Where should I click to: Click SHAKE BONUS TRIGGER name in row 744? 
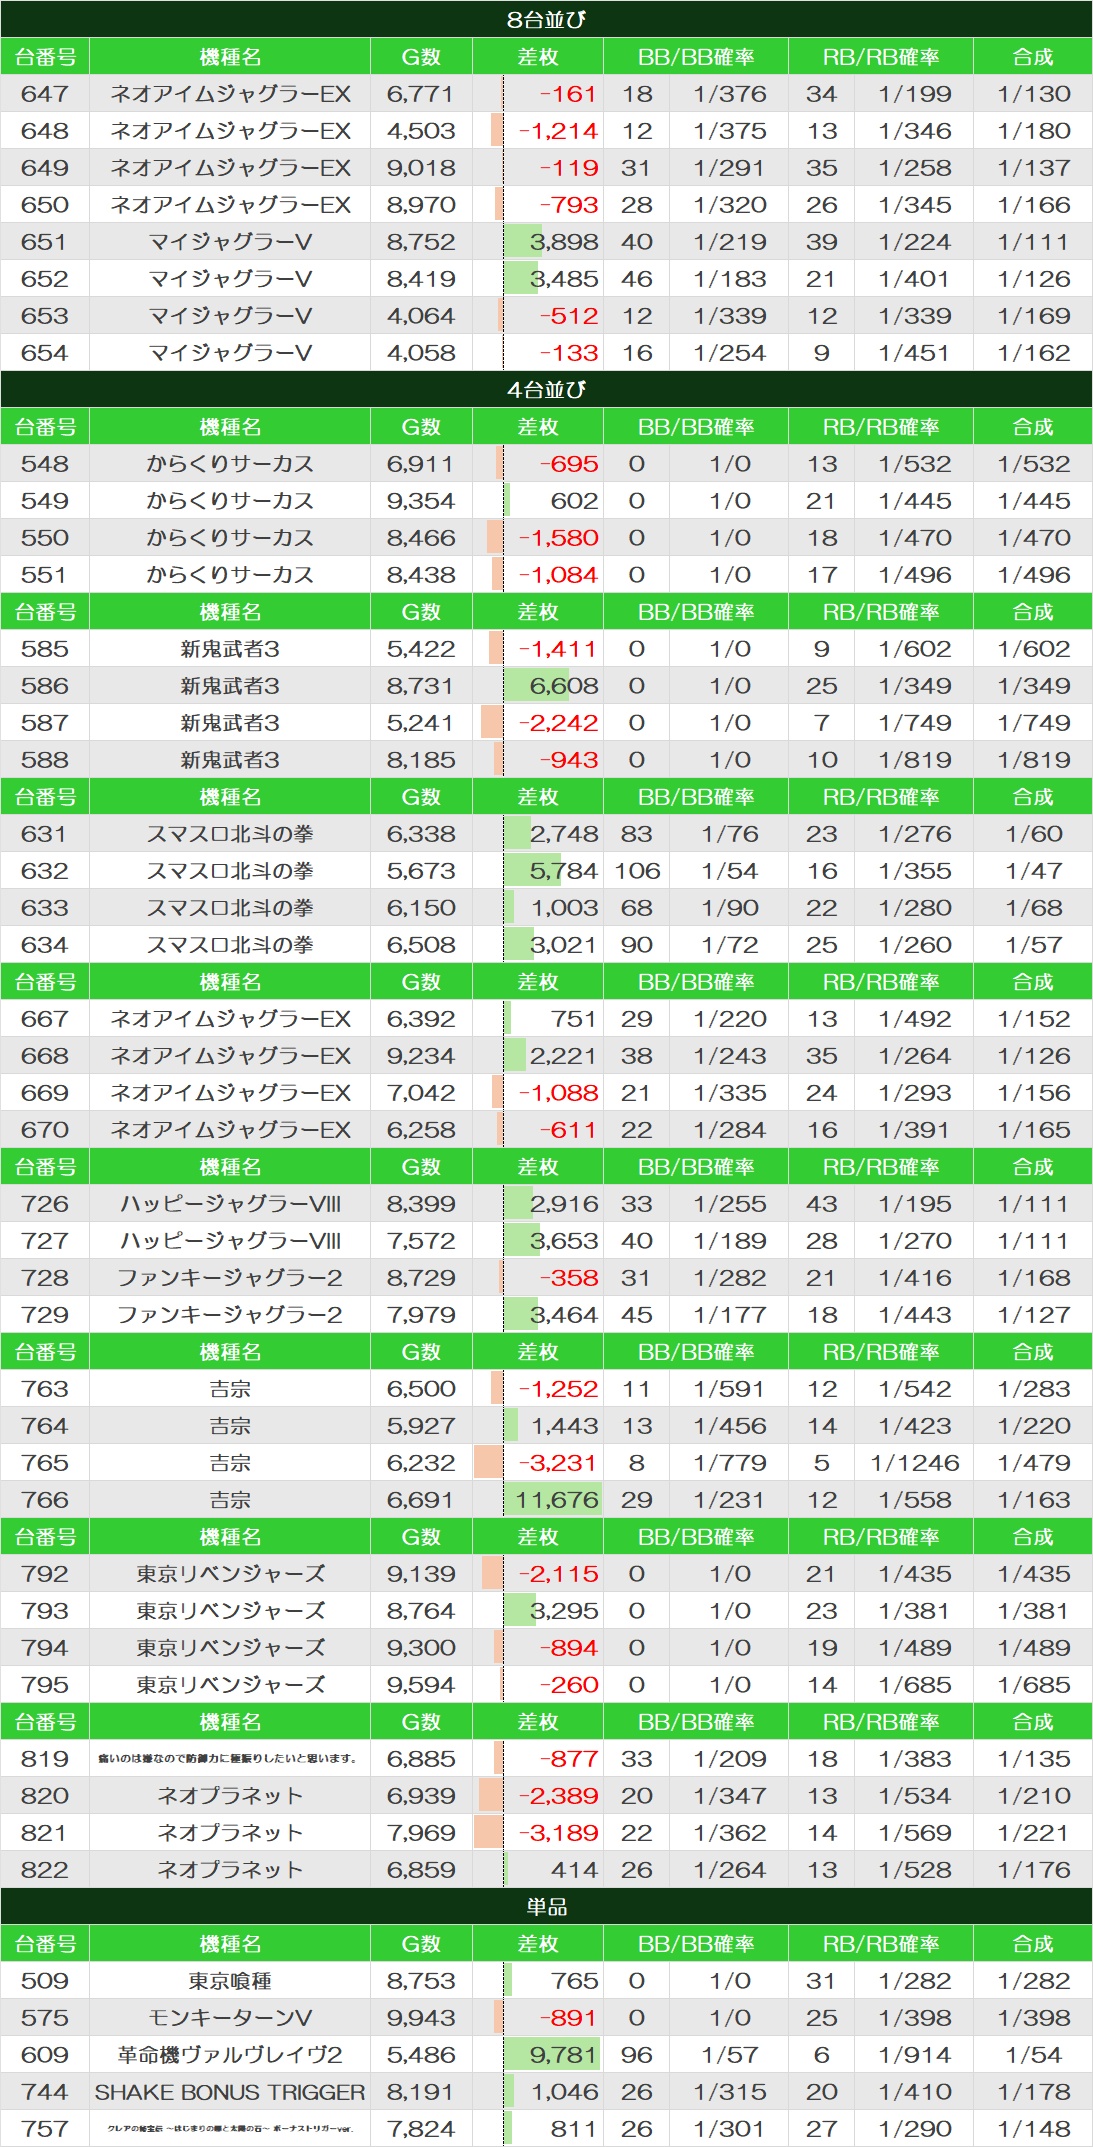click(x=230, y=2092)
